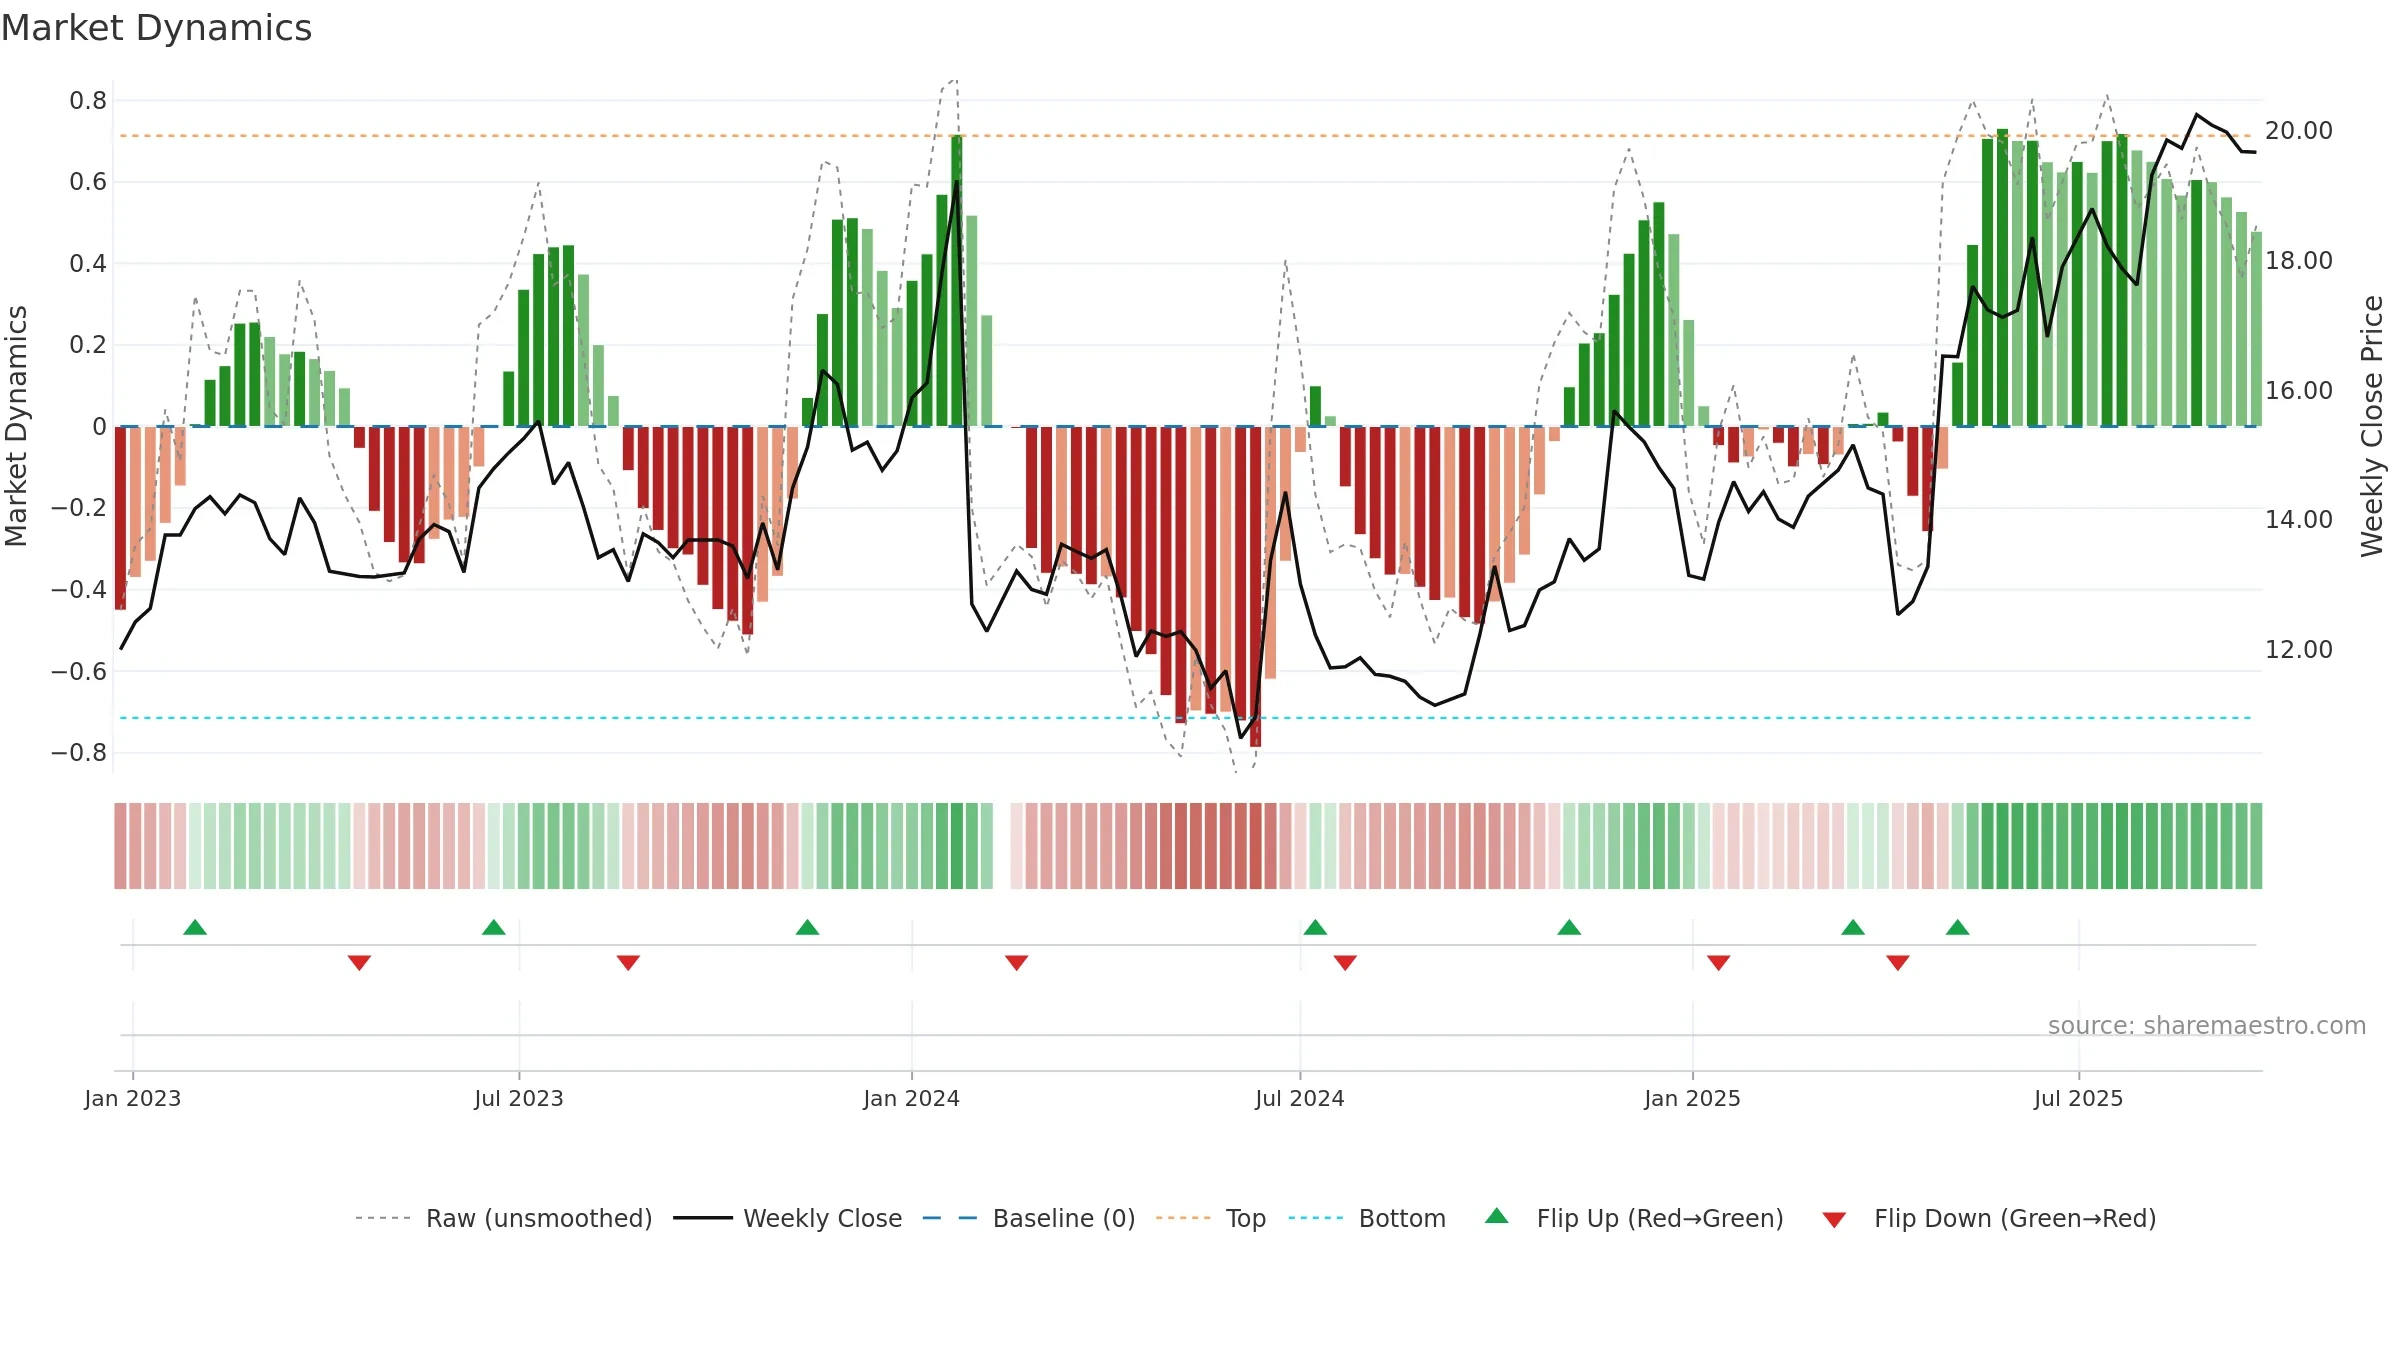Viewport: 2400px width, 1350px height.
Task: Click the 0.8 left axis tick label
Action: pos(88,101)
